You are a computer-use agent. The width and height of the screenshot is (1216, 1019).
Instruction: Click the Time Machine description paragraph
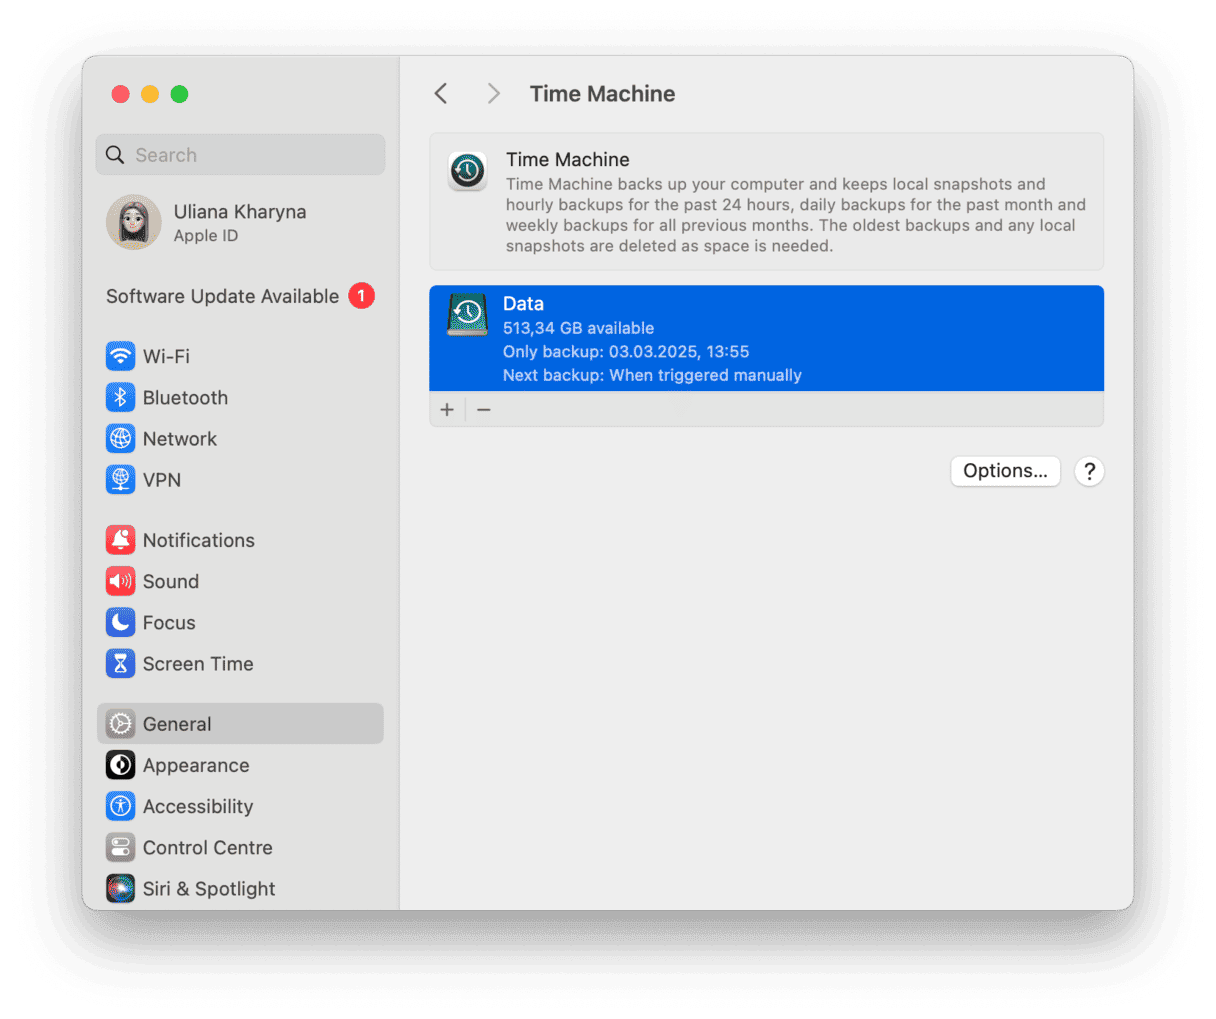795,215
